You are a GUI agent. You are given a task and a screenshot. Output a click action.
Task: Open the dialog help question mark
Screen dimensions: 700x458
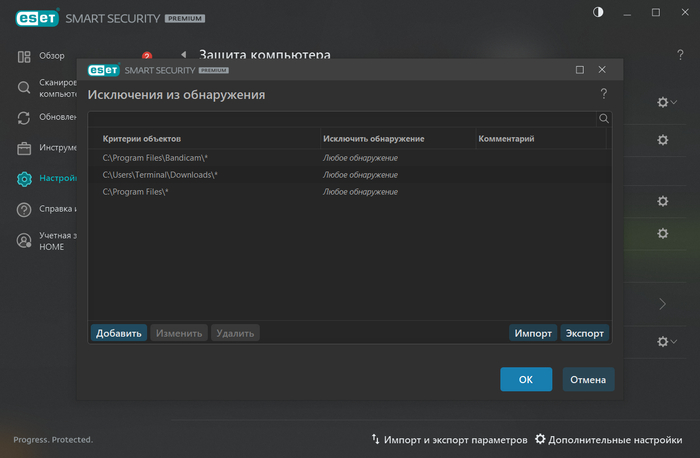click(x=604, y=94)
